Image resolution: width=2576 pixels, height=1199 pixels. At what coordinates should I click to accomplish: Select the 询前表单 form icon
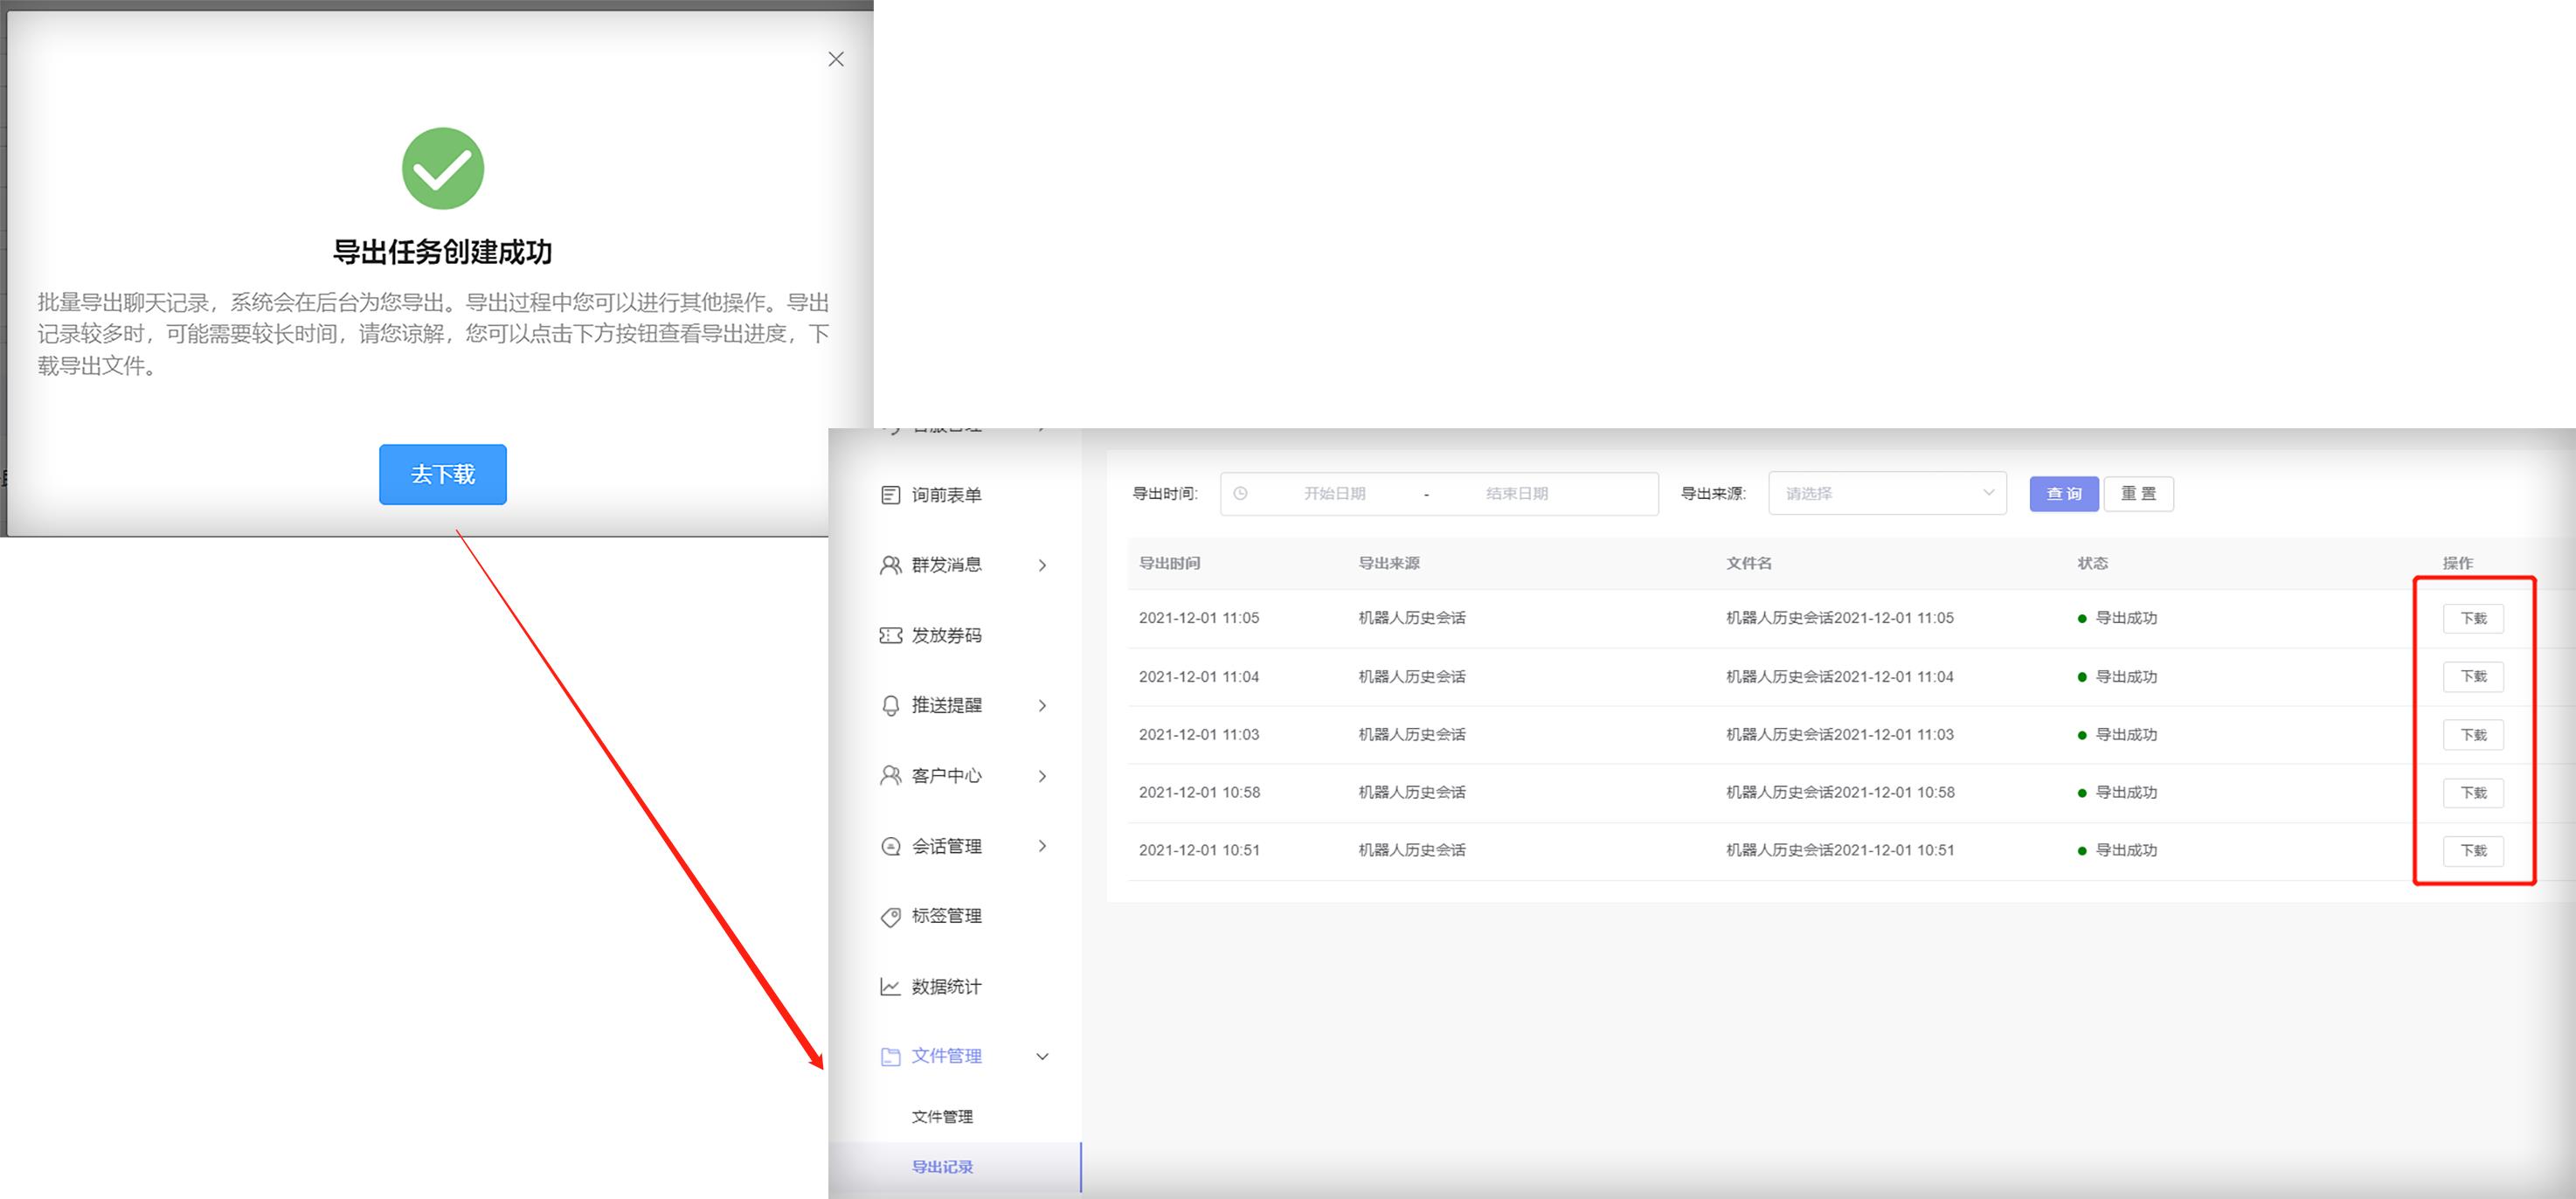pyautogui.click(x=890, y=494)
